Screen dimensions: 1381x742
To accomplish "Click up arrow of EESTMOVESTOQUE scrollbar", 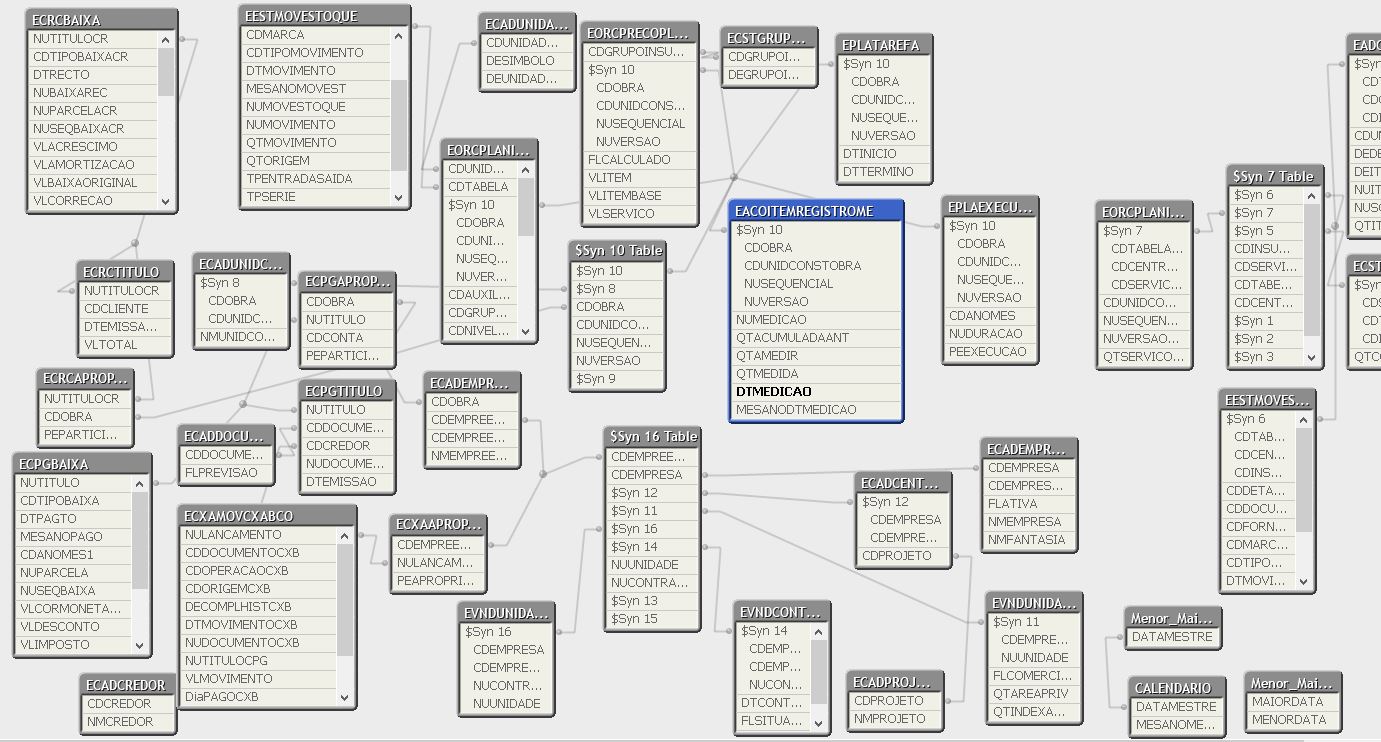I will tap(399, 35).
